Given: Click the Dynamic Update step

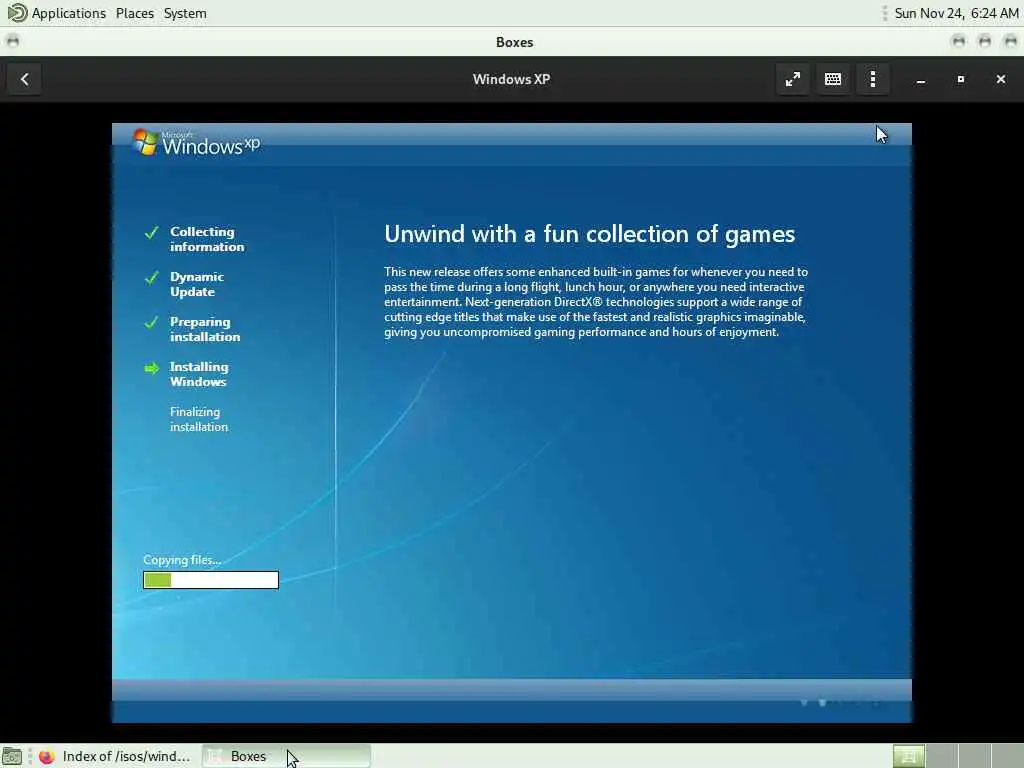Looking at the screenshot, I should point(197,284).
